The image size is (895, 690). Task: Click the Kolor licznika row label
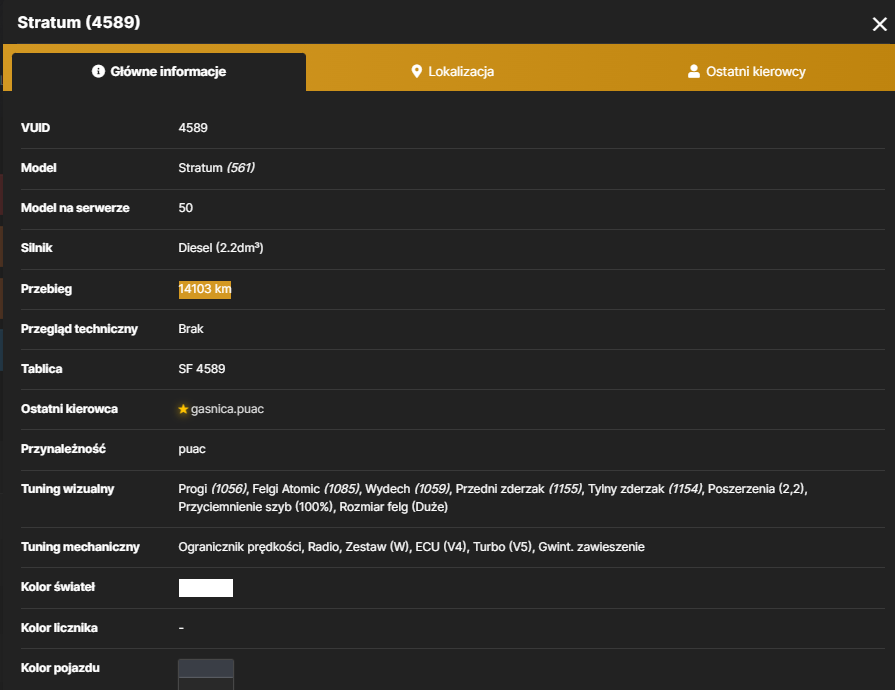point(59,628)
